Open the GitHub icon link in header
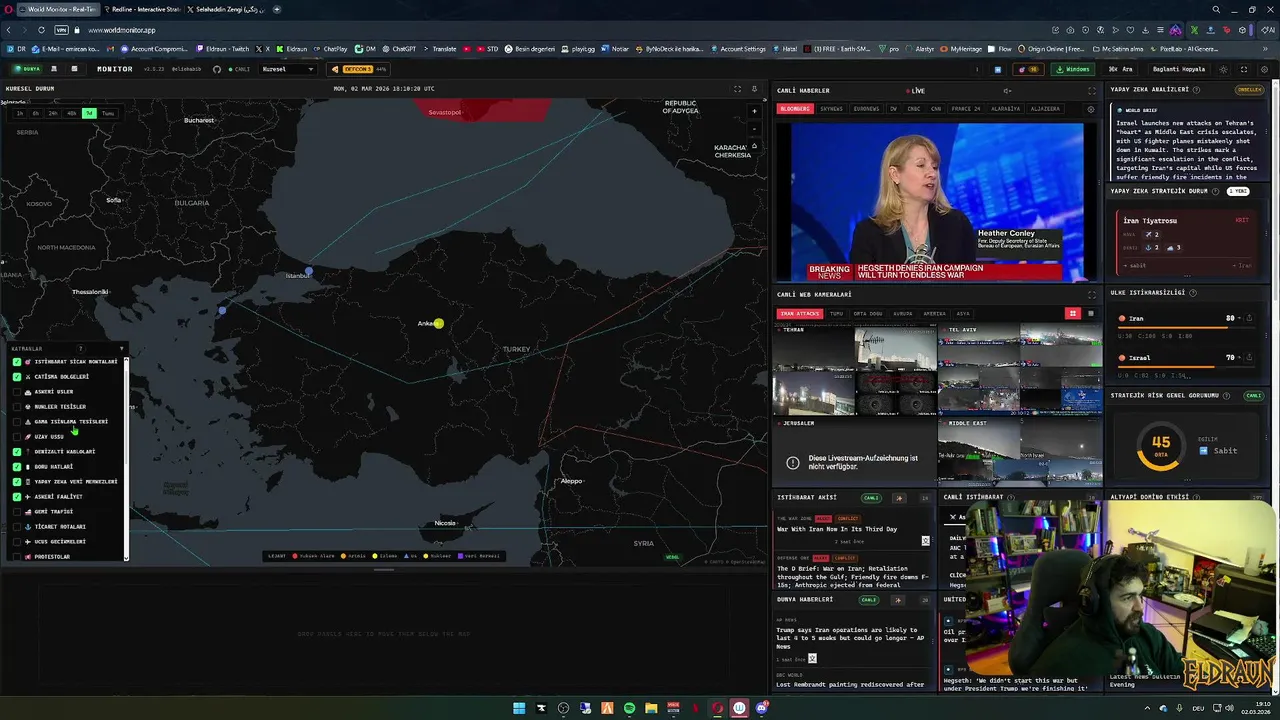 coord(217,69)
